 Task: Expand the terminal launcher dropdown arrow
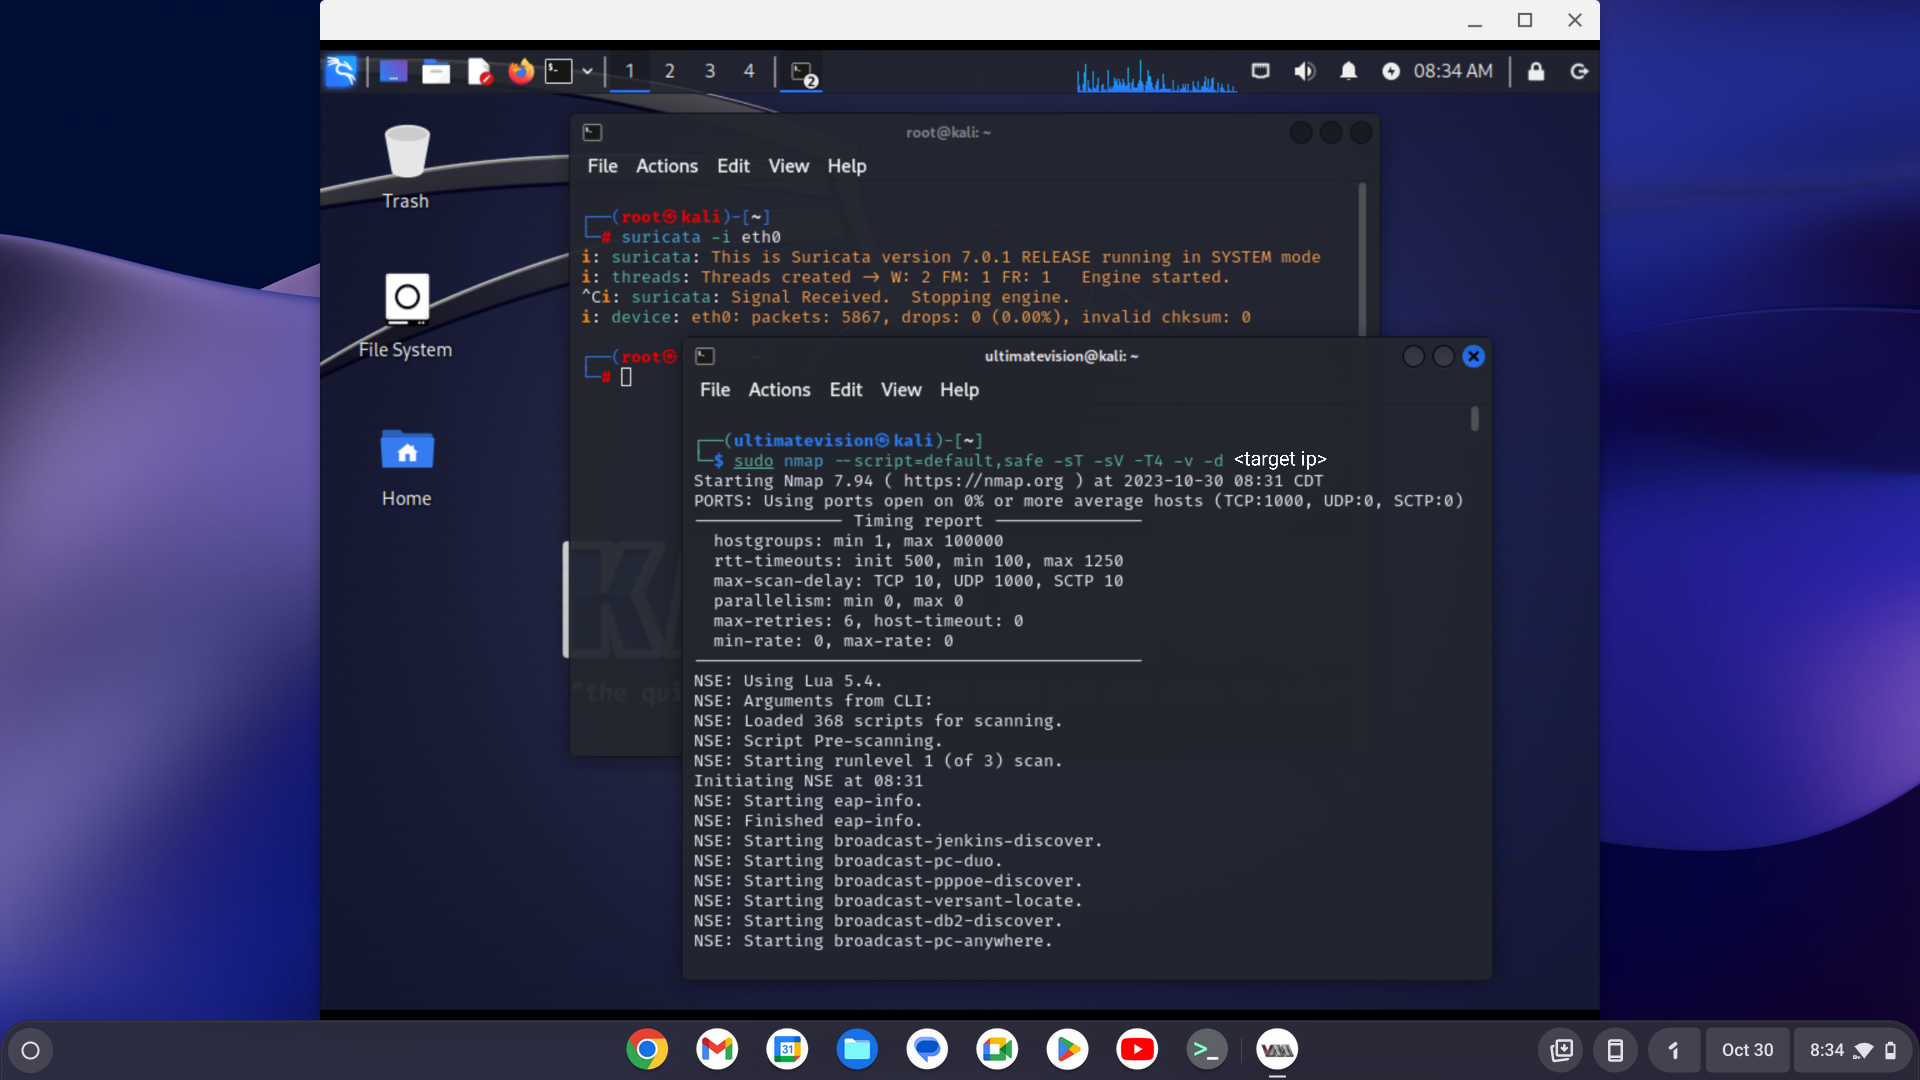point(588,71)
